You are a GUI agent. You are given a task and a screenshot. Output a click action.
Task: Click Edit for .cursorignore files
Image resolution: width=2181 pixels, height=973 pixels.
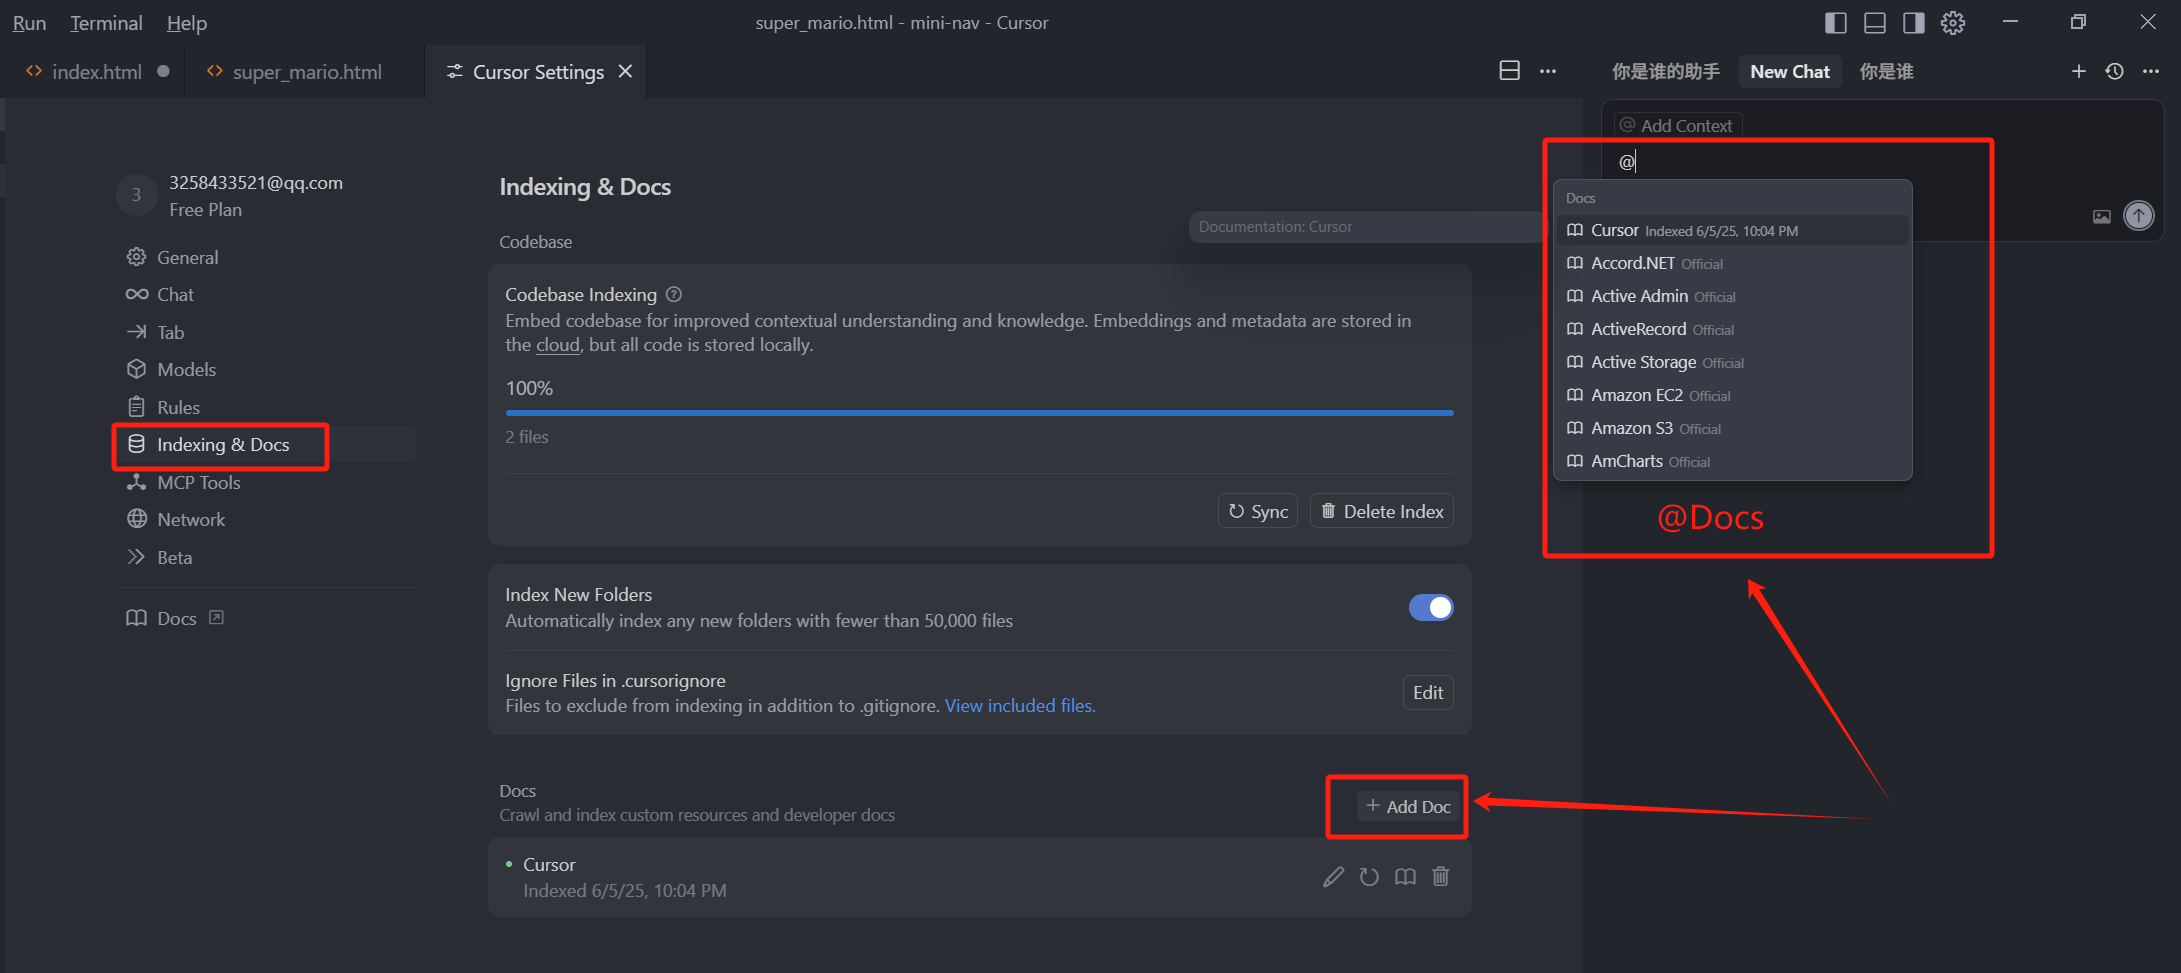pyautogui.click(x=1428, y=692)
